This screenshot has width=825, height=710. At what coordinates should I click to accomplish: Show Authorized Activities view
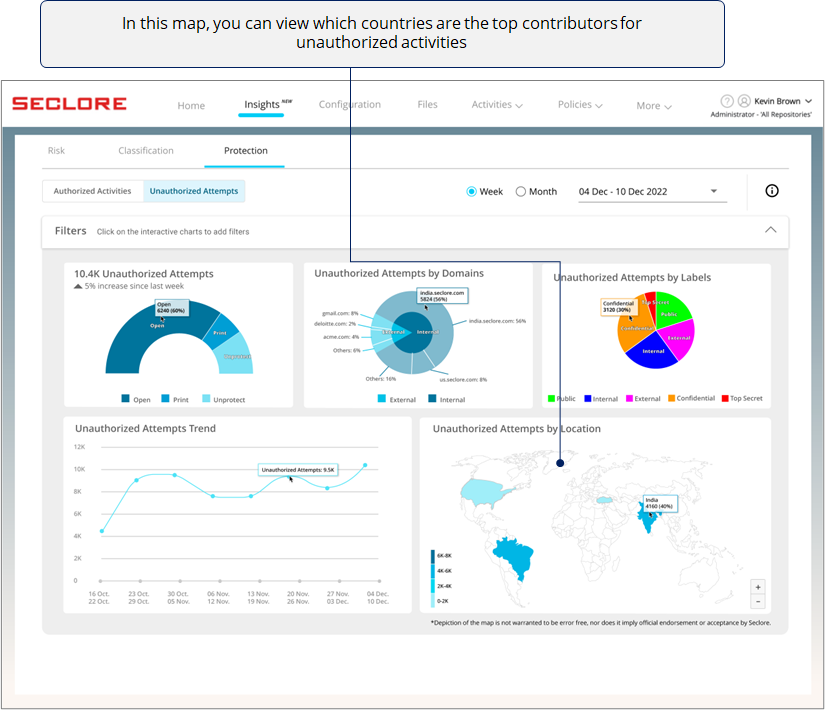92,191
